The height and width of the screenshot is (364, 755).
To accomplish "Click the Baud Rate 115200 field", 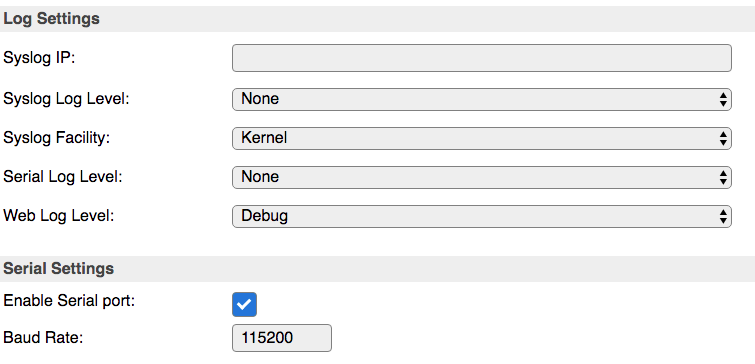I will (x=282, y=338).
